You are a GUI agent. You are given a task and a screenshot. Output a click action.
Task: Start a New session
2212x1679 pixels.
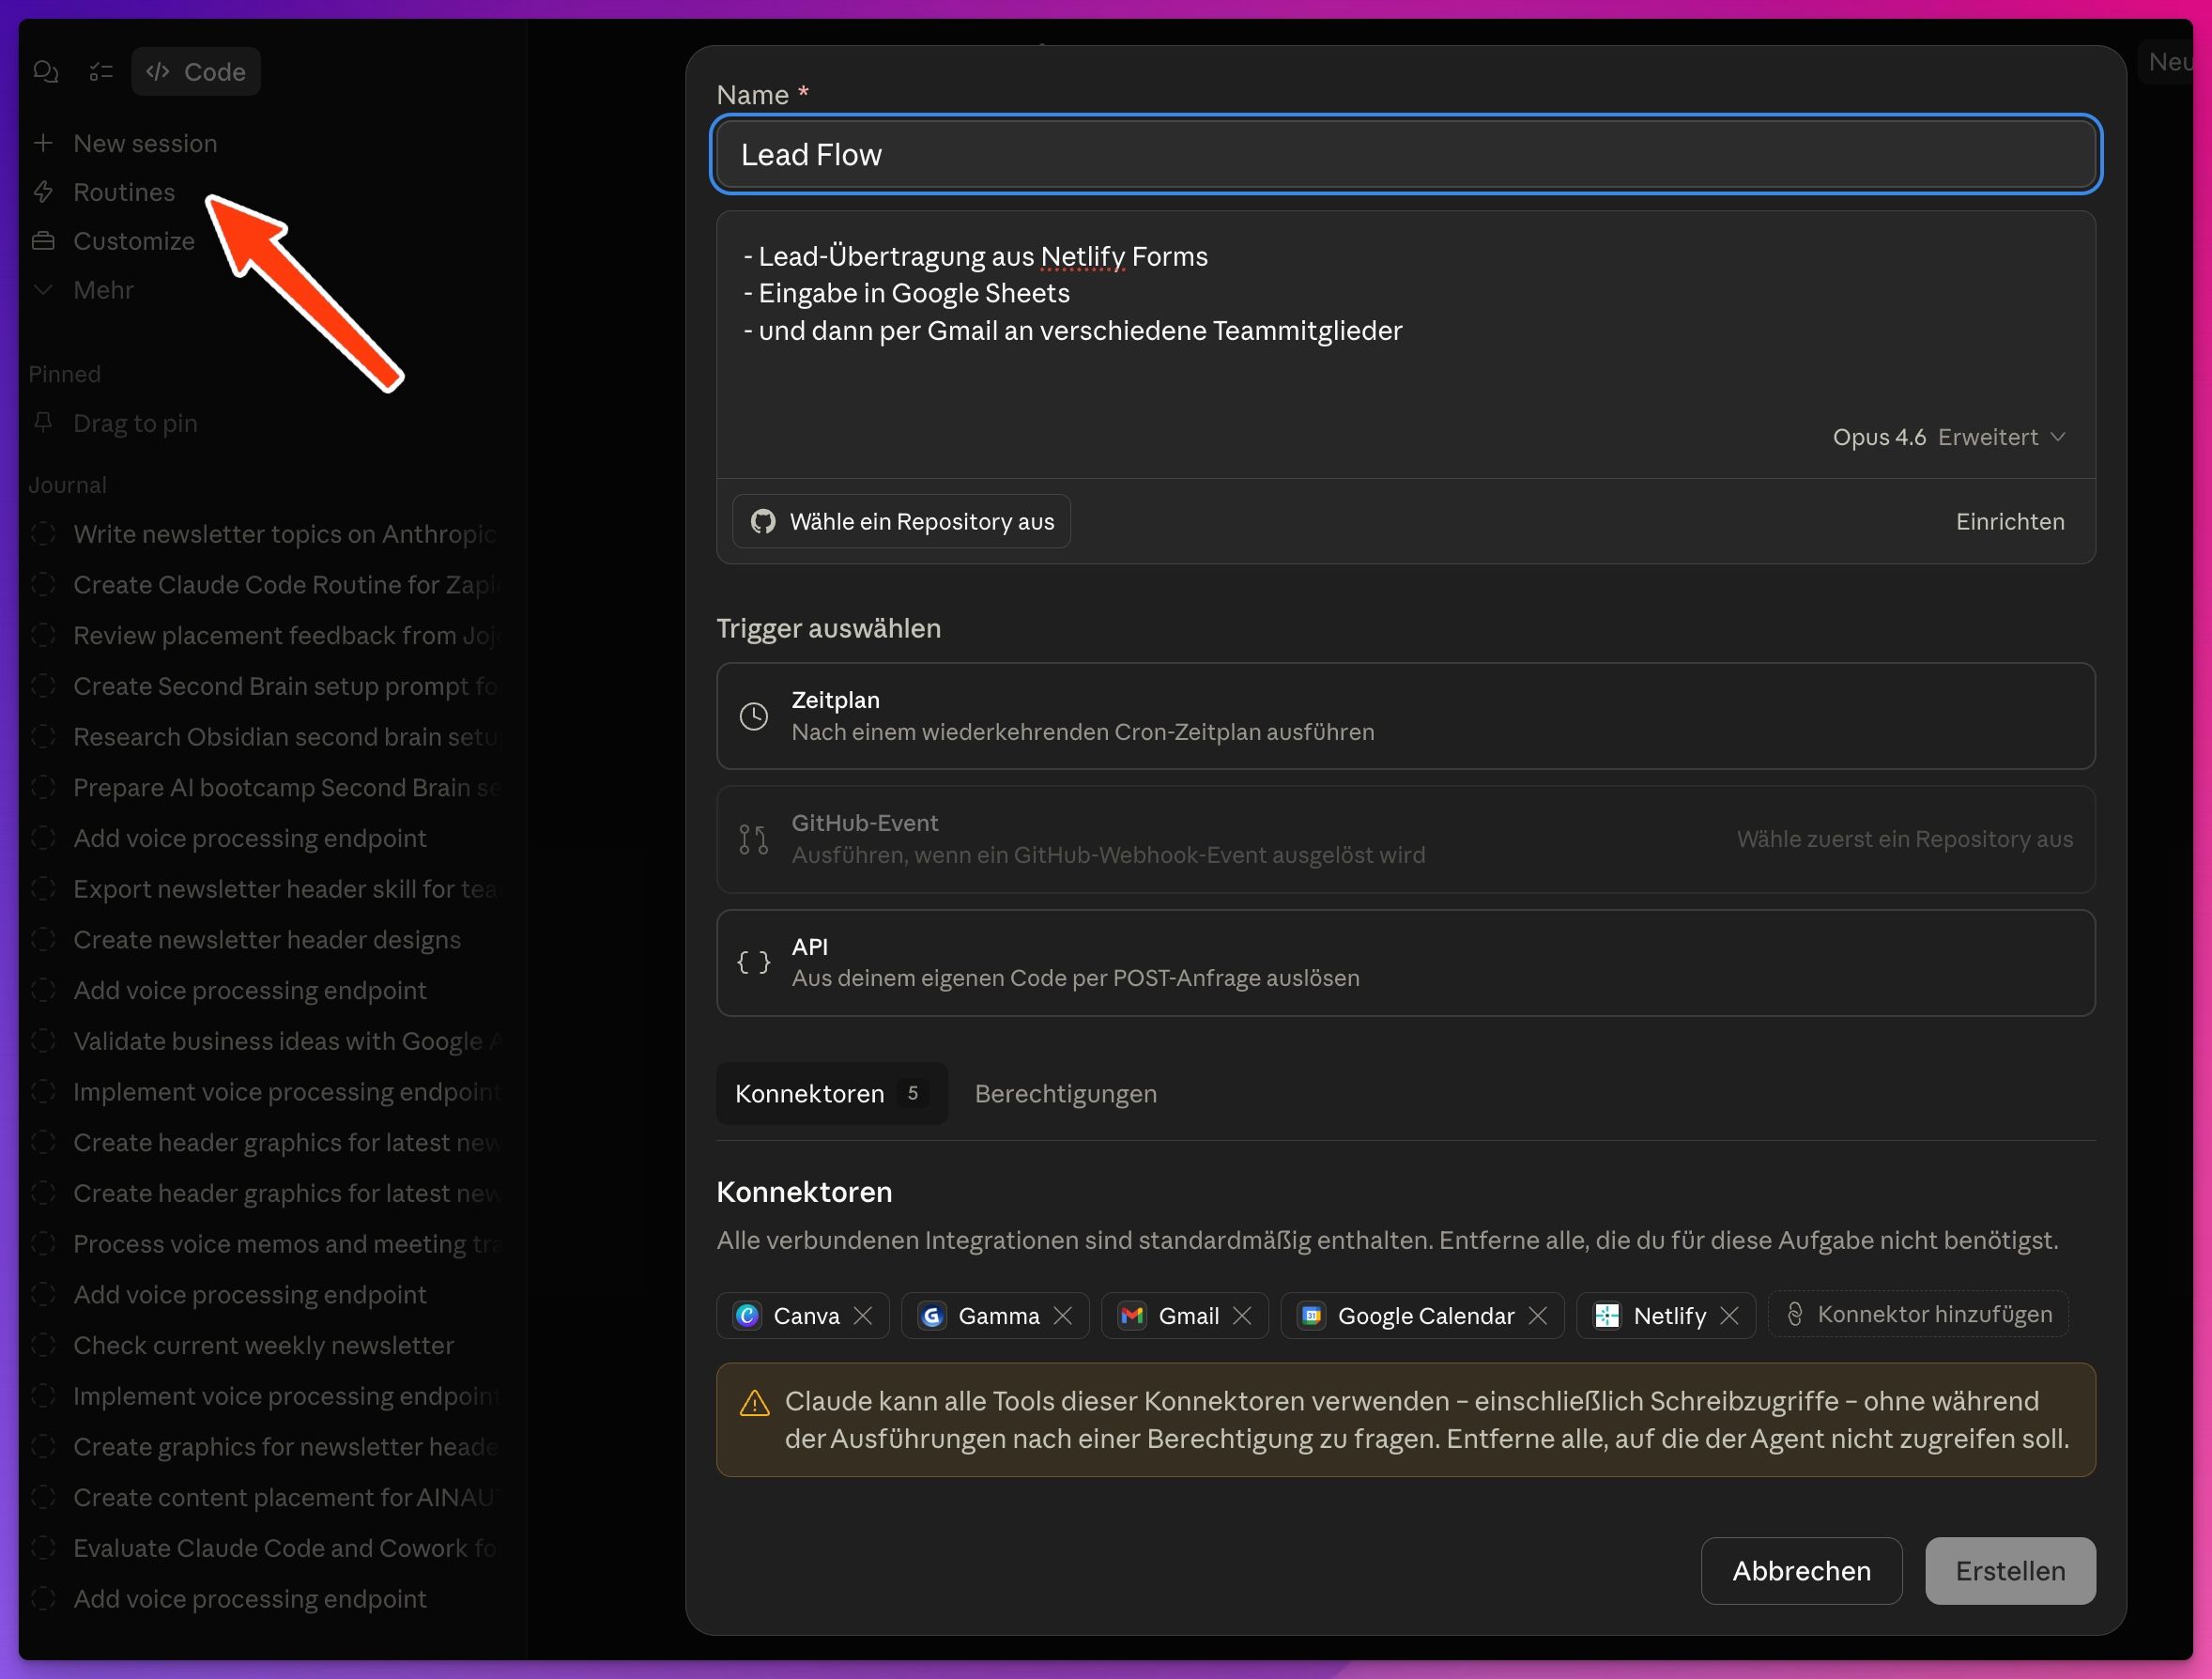tap(144, 143)
